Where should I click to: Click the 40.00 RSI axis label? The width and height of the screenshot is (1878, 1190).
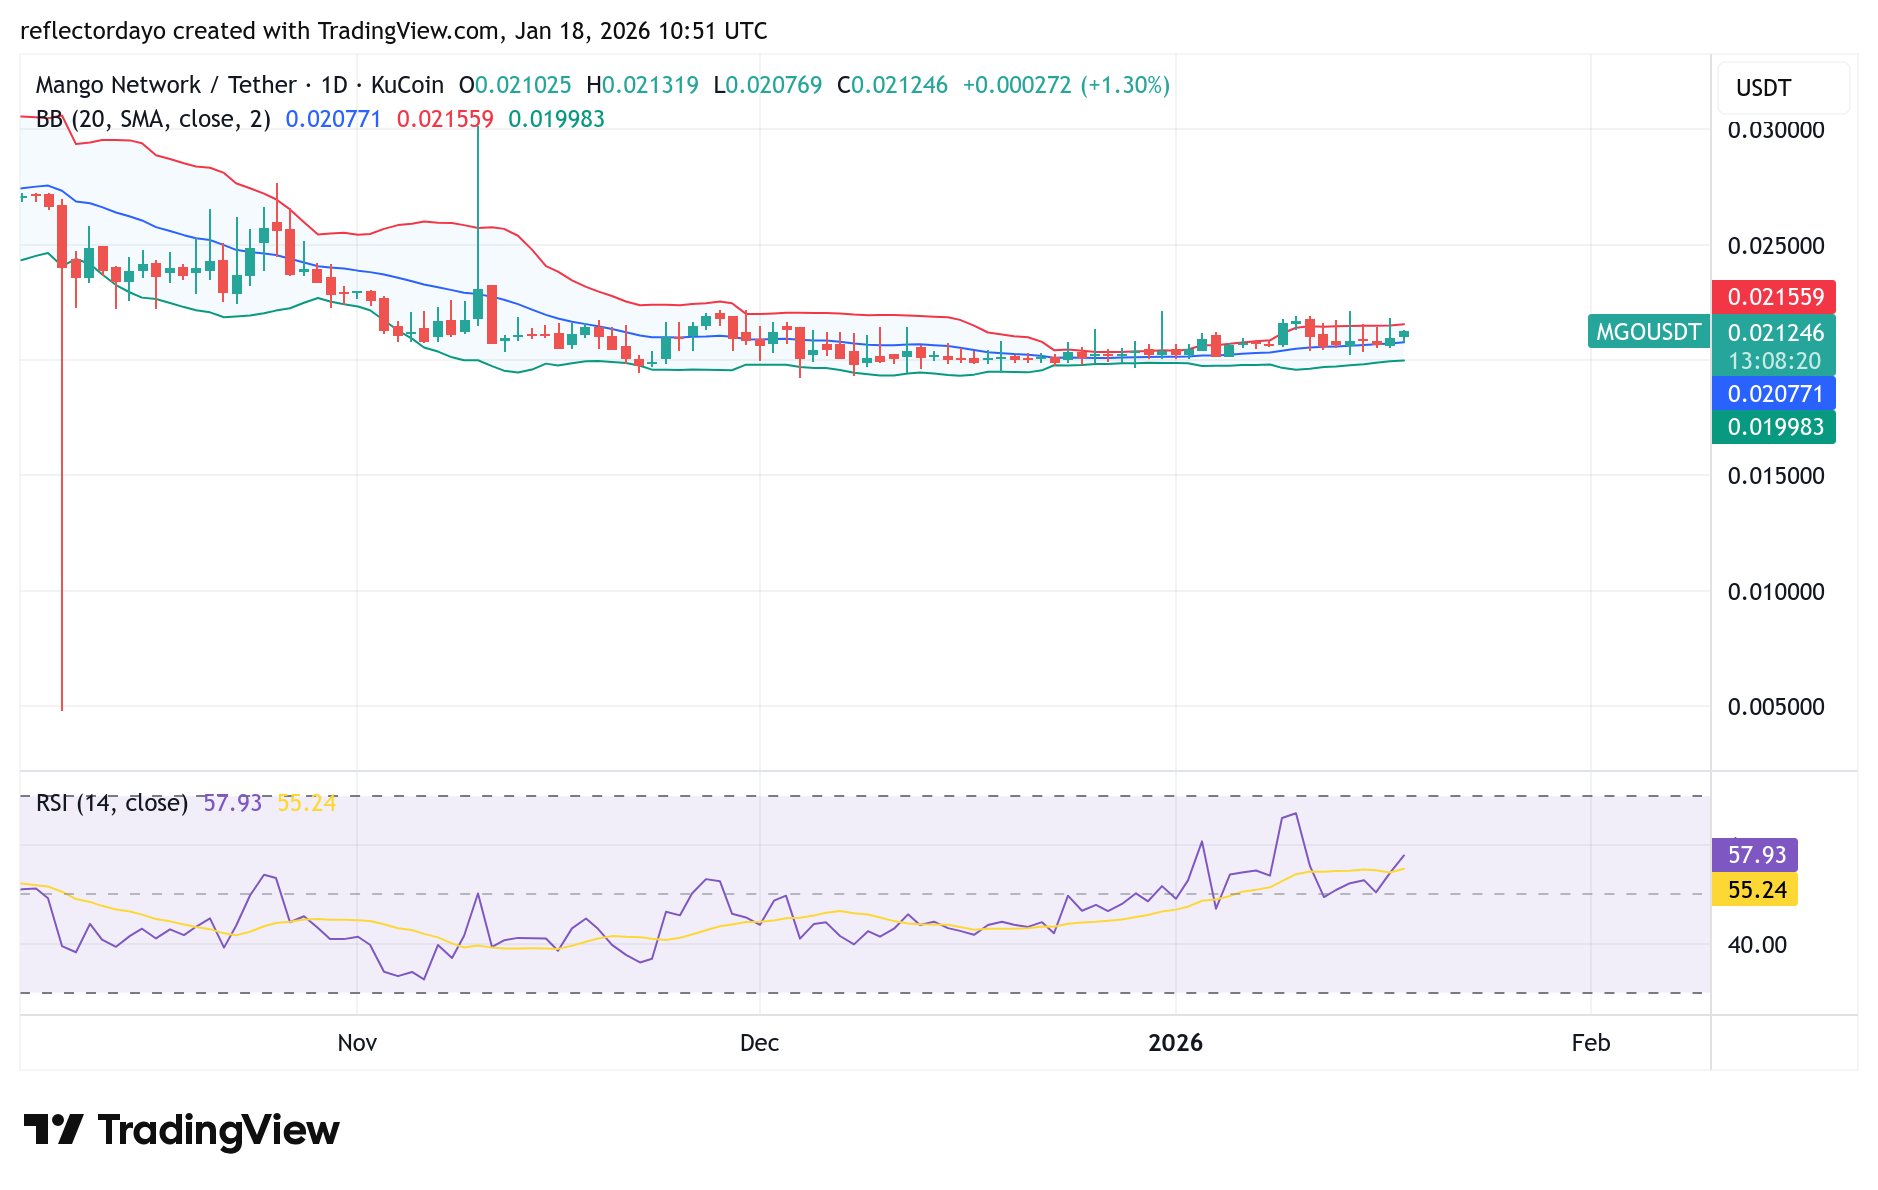tap(1757, 945)
